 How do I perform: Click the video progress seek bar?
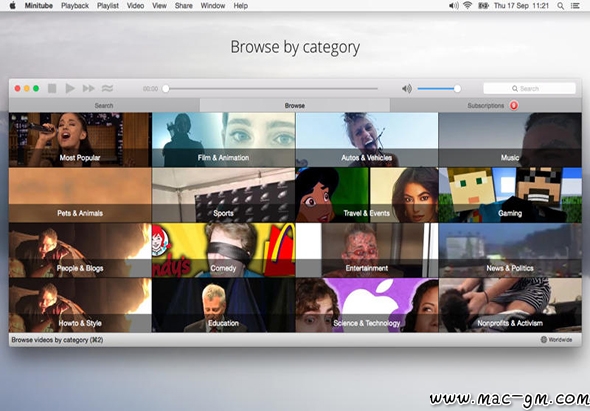pyautogui.click(x=271, y=89)
